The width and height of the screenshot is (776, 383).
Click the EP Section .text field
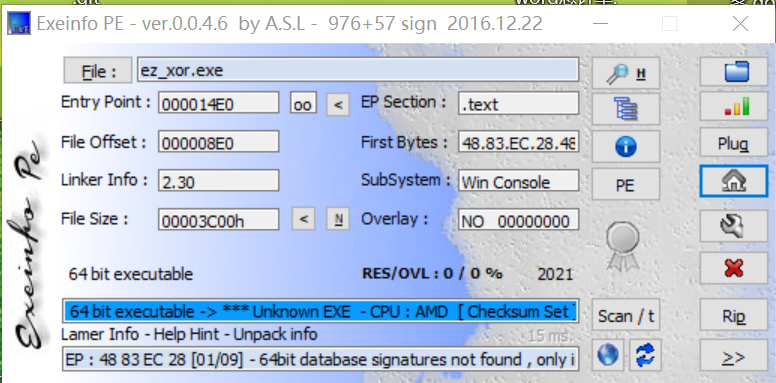coord(518,103)
